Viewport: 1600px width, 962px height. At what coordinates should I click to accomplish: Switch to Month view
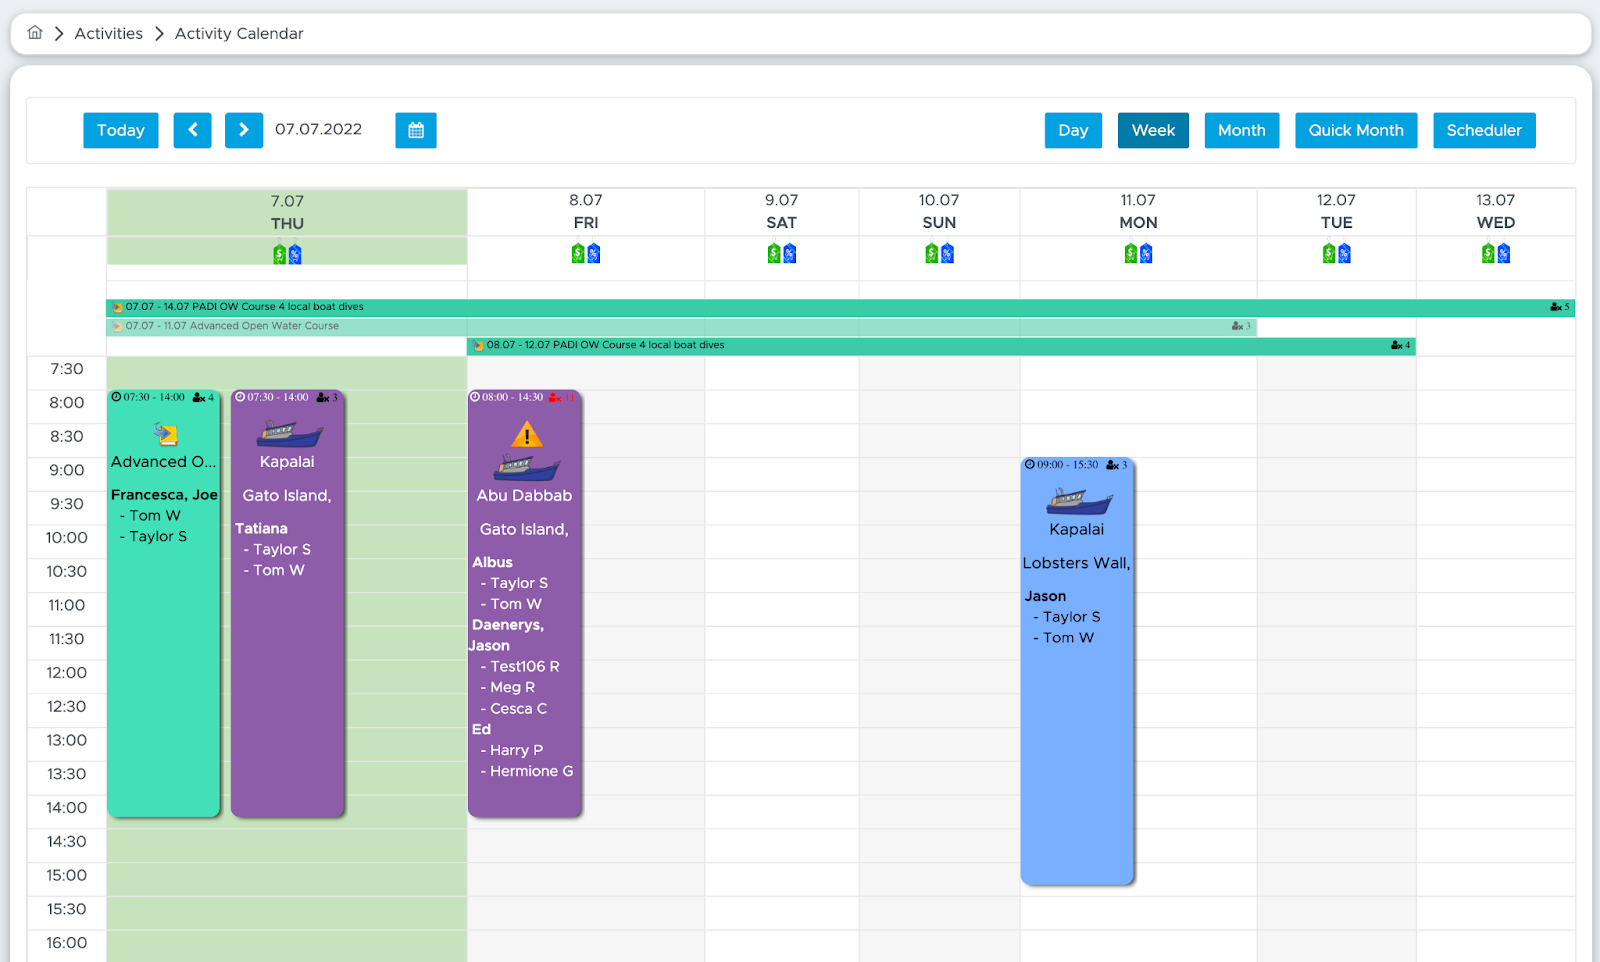click(x=1242, y=130)
